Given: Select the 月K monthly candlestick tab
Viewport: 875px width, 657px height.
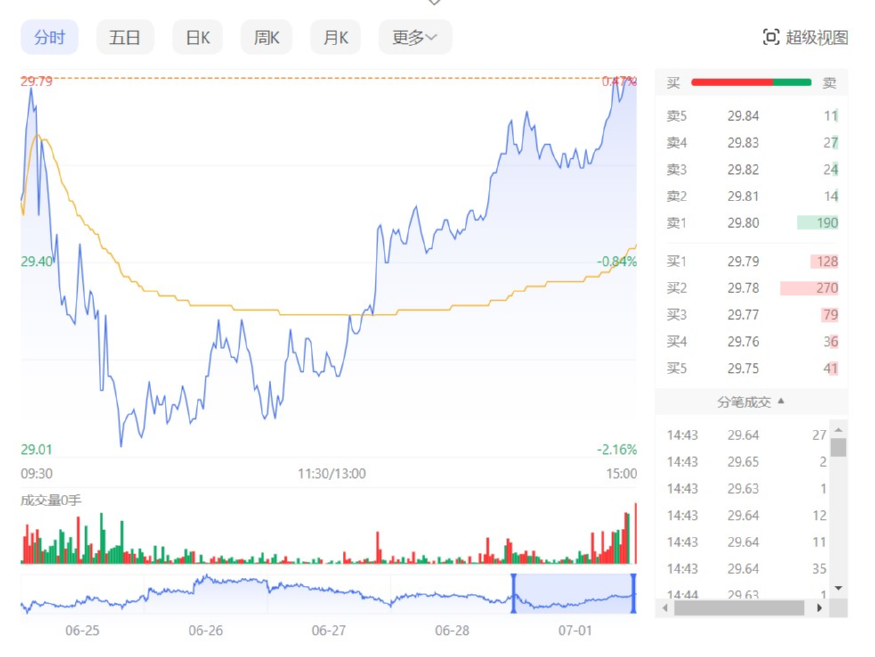Looking at the screenshot, I should click(x=335, y=37).
